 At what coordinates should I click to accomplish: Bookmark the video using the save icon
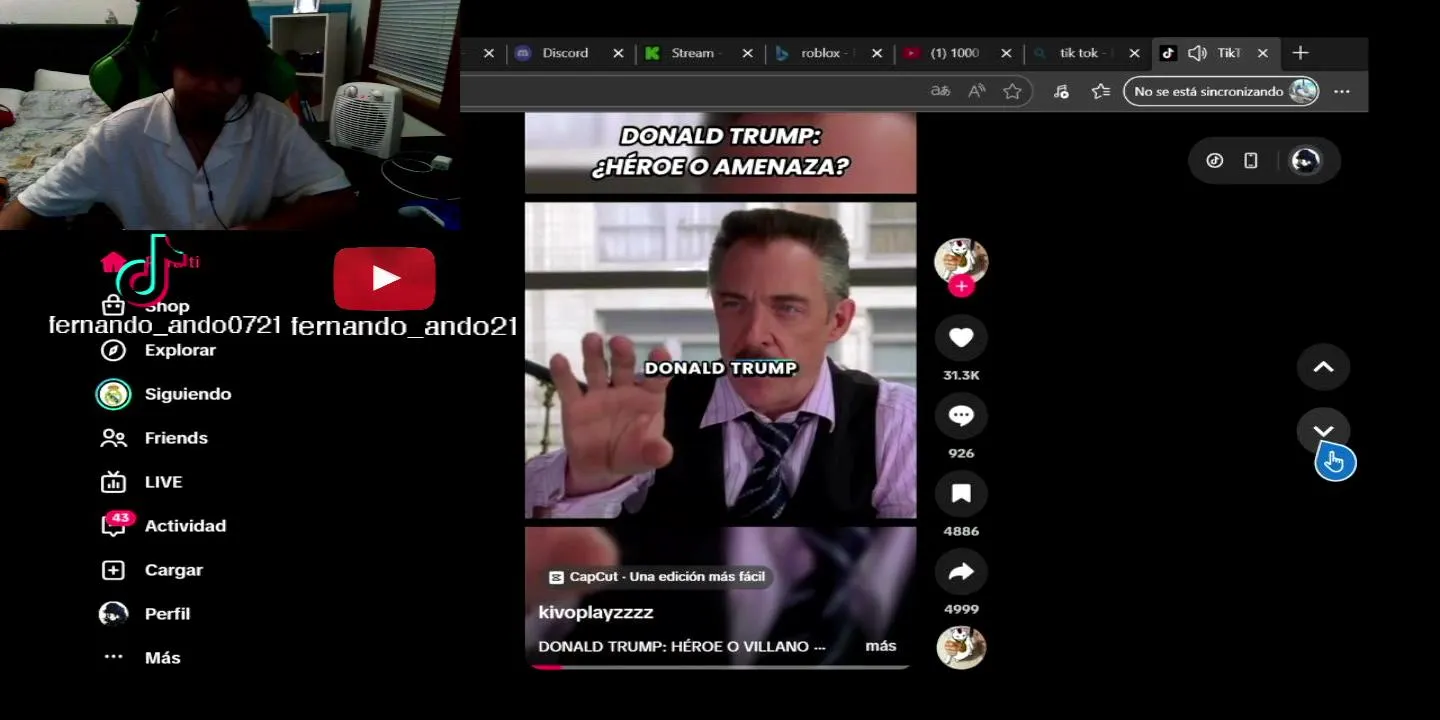[961, 494]
